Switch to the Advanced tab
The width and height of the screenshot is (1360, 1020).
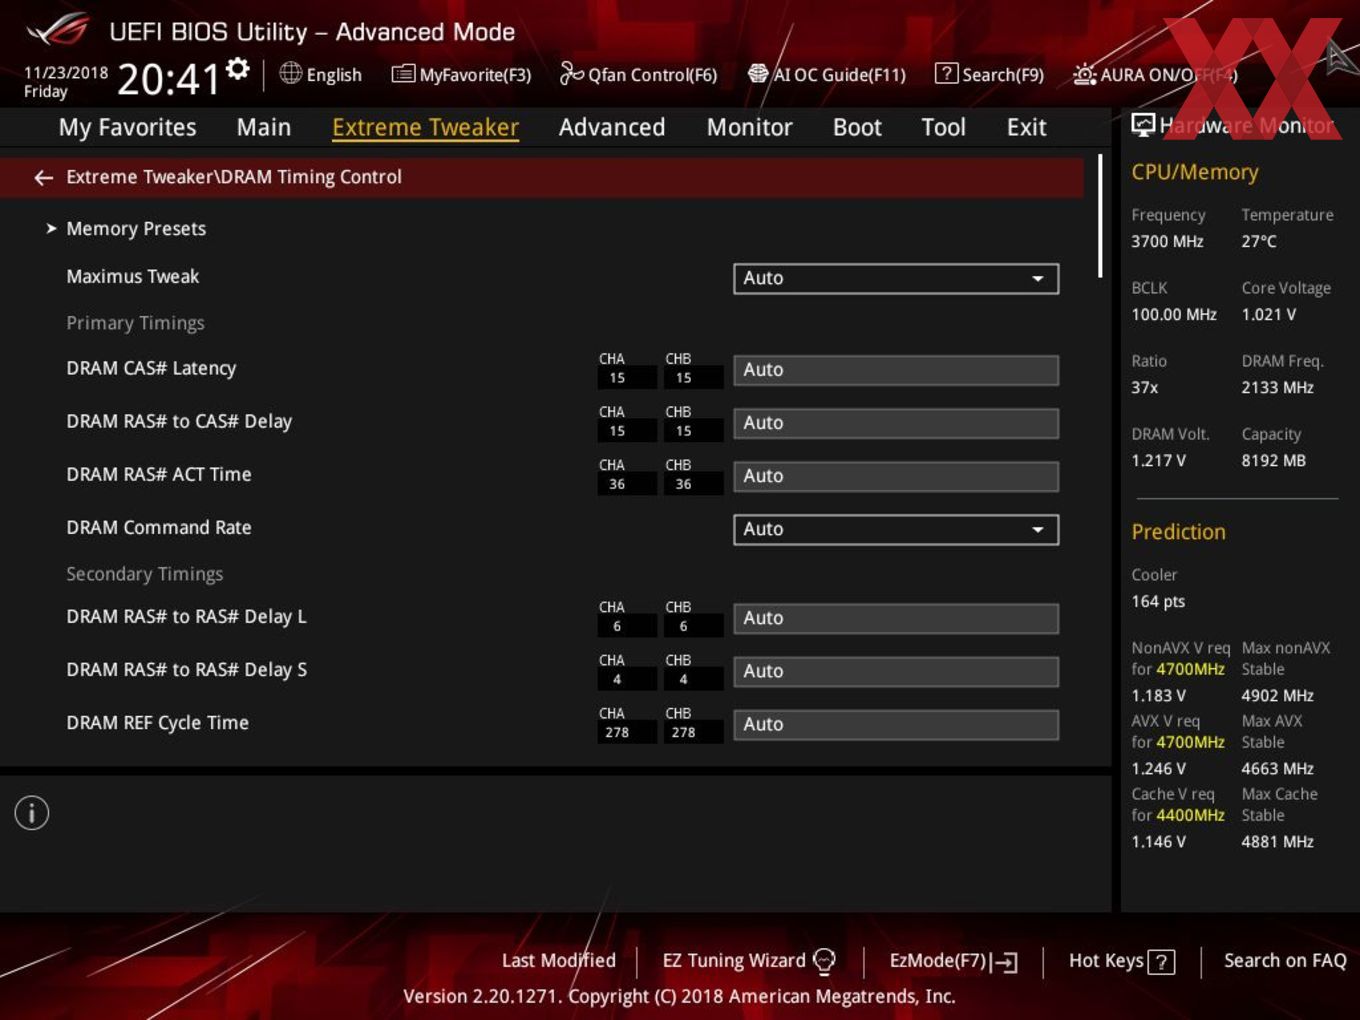point(612,127)
